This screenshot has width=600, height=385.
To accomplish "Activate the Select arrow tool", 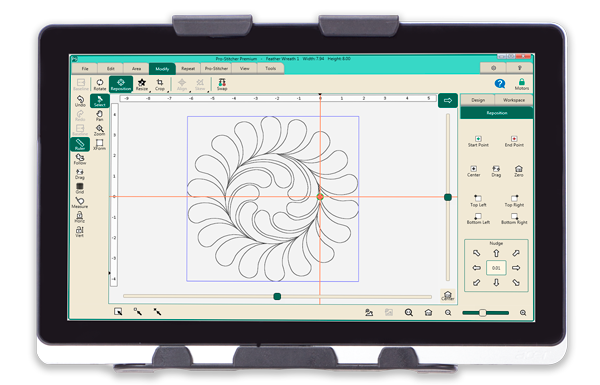I will pos(99,101).
